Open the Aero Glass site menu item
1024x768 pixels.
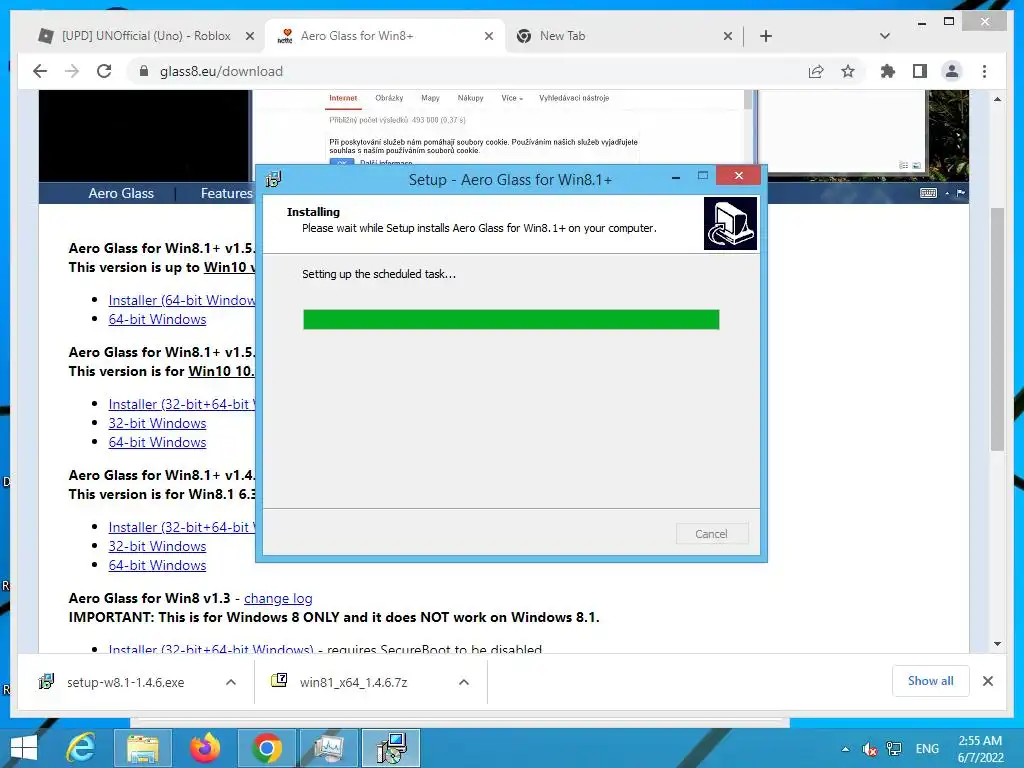tap(121, 193)
